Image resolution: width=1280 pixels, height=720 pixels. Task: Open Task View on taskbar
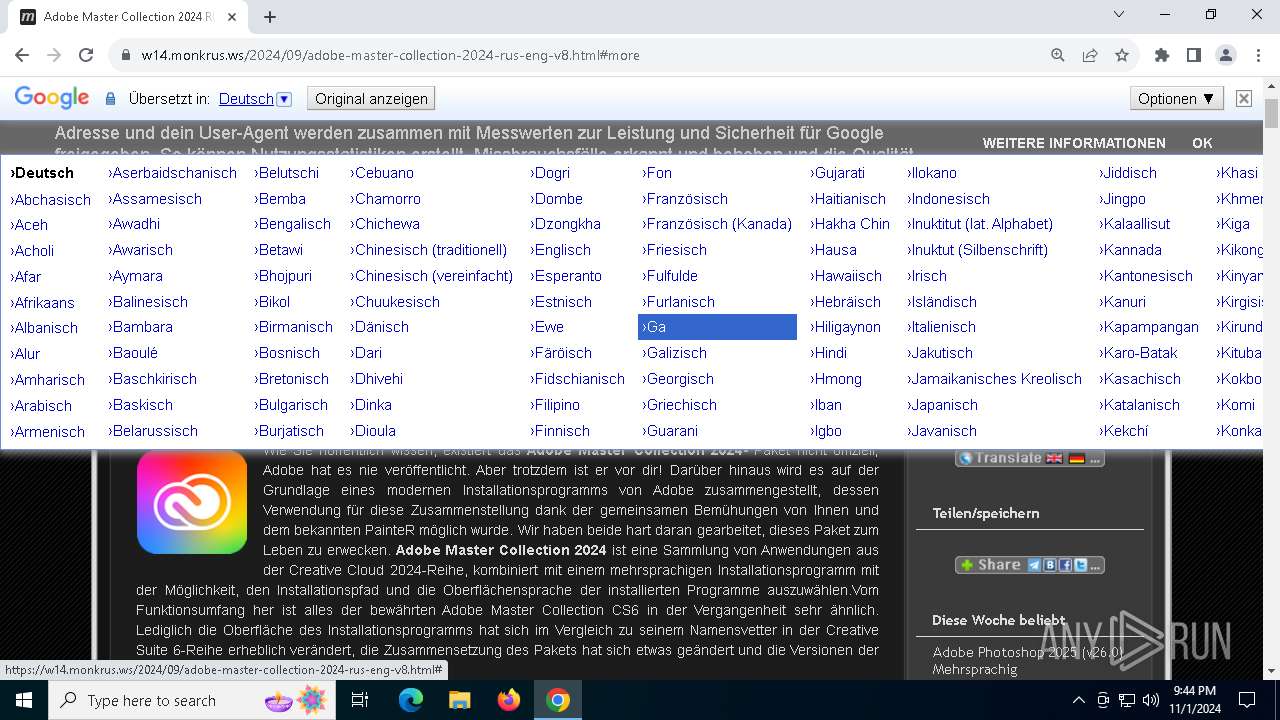pyautogui.click(x=360, y=700)
